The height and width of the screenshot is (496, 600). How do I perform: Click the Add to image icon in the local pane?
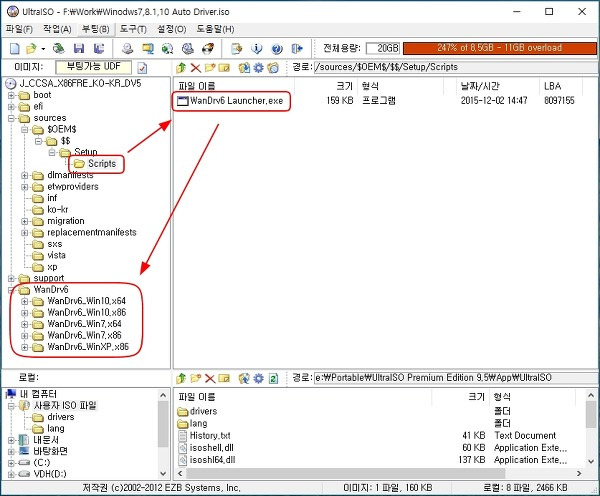point(244,379)
